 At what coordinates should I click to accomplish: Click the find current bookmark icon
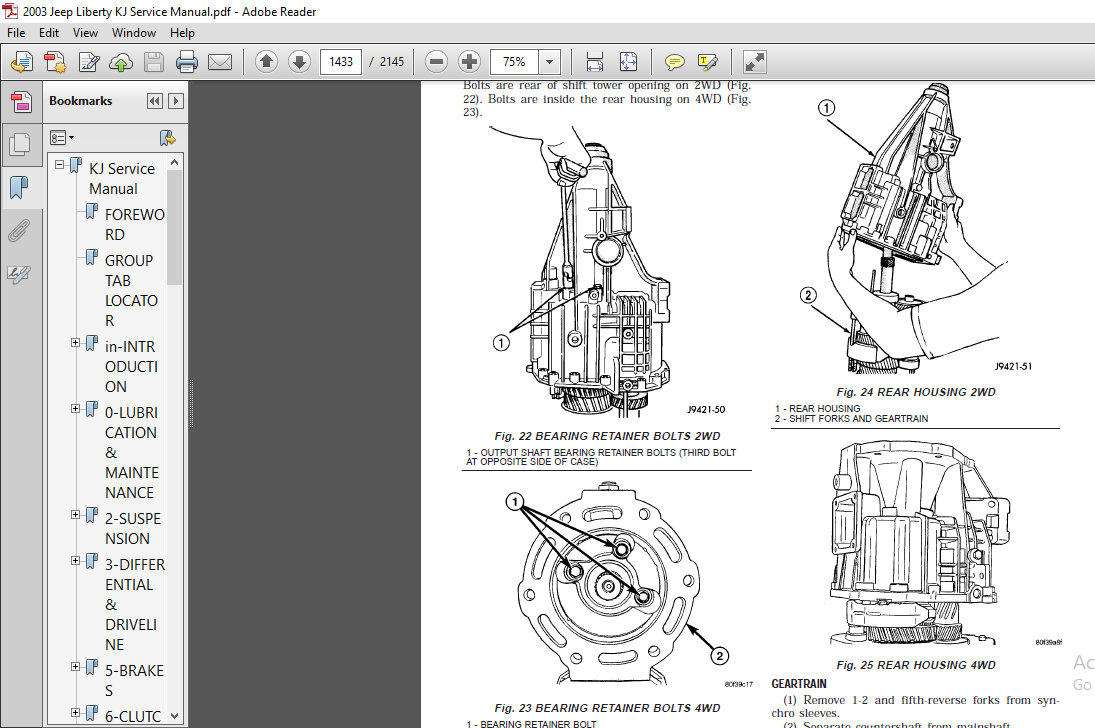pos(167,138)
